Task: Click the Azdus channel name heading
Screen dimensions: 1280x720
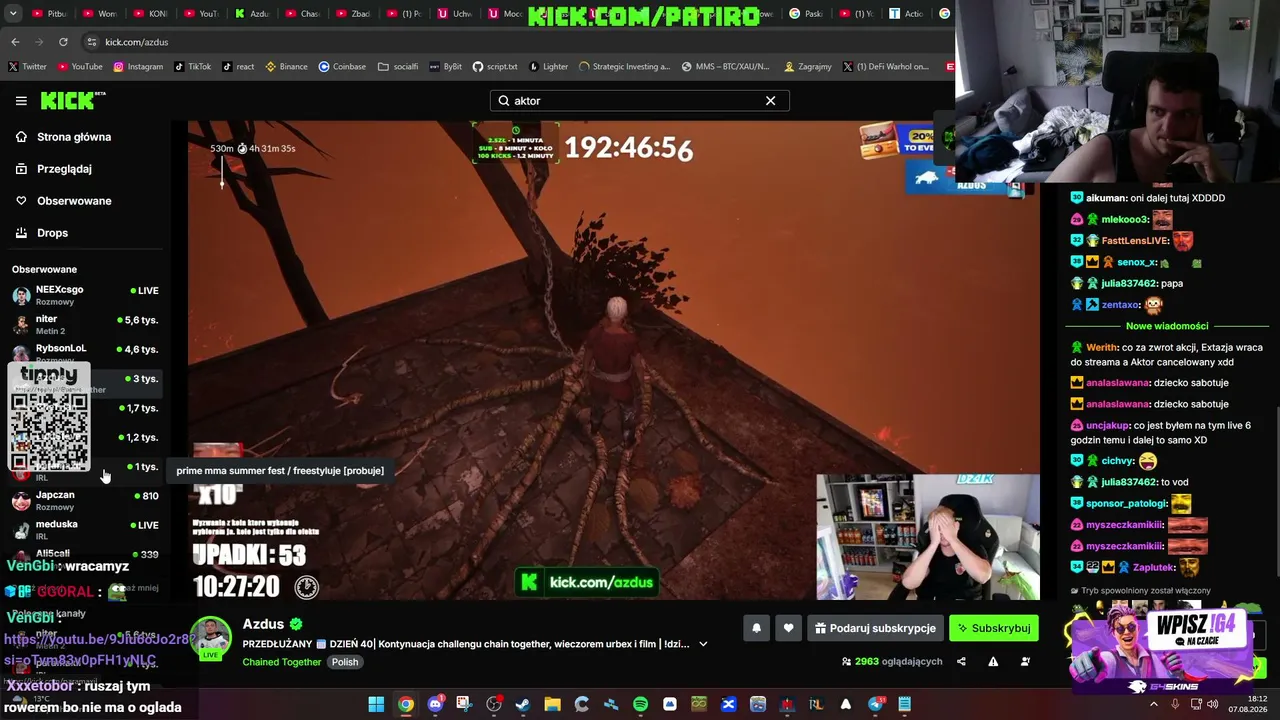Action: (x=263, y=625)
